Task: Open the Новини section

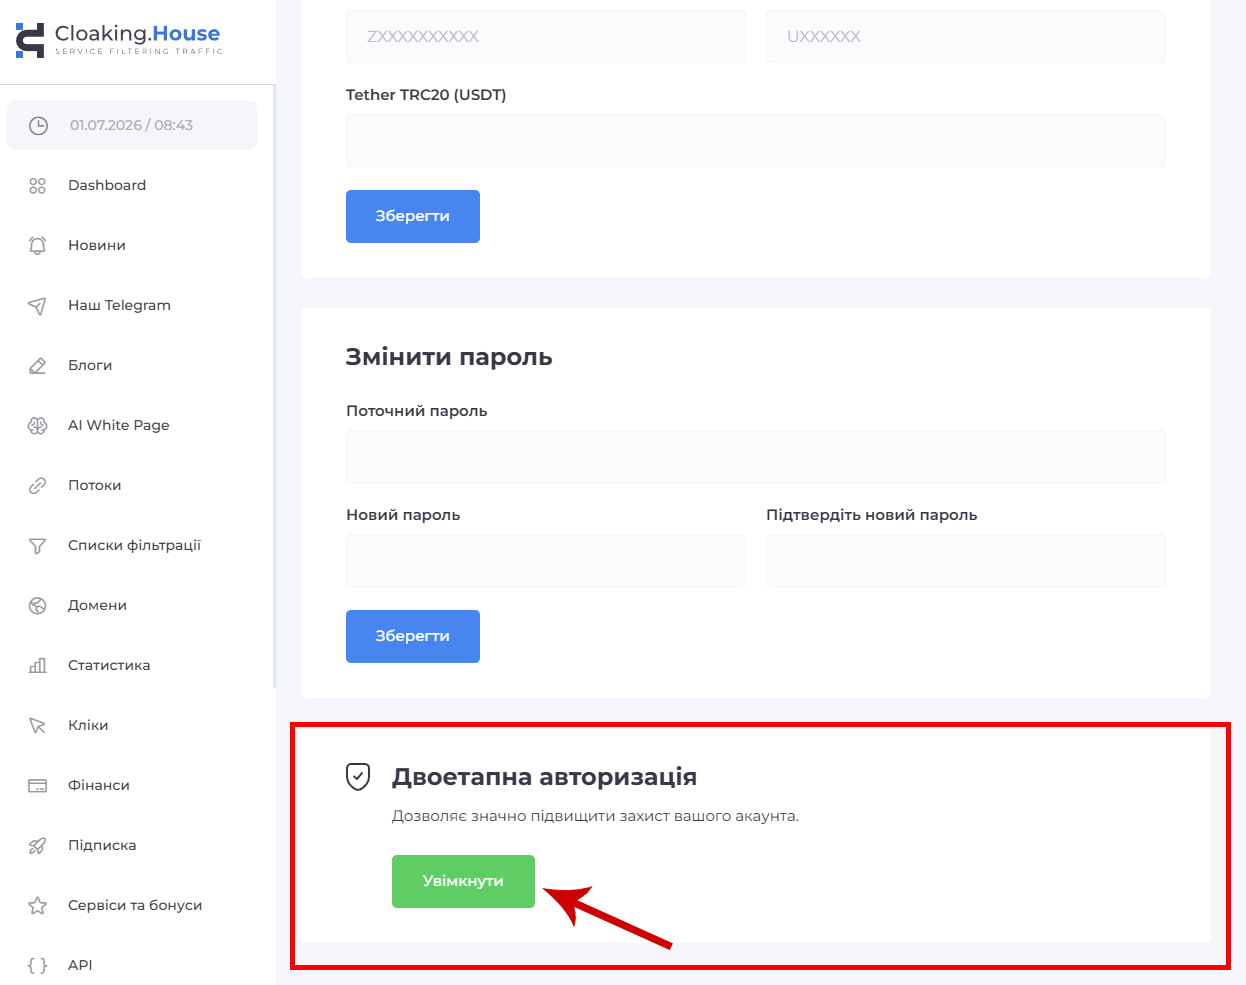Action: pyautogui.click(x=97, y=245)
